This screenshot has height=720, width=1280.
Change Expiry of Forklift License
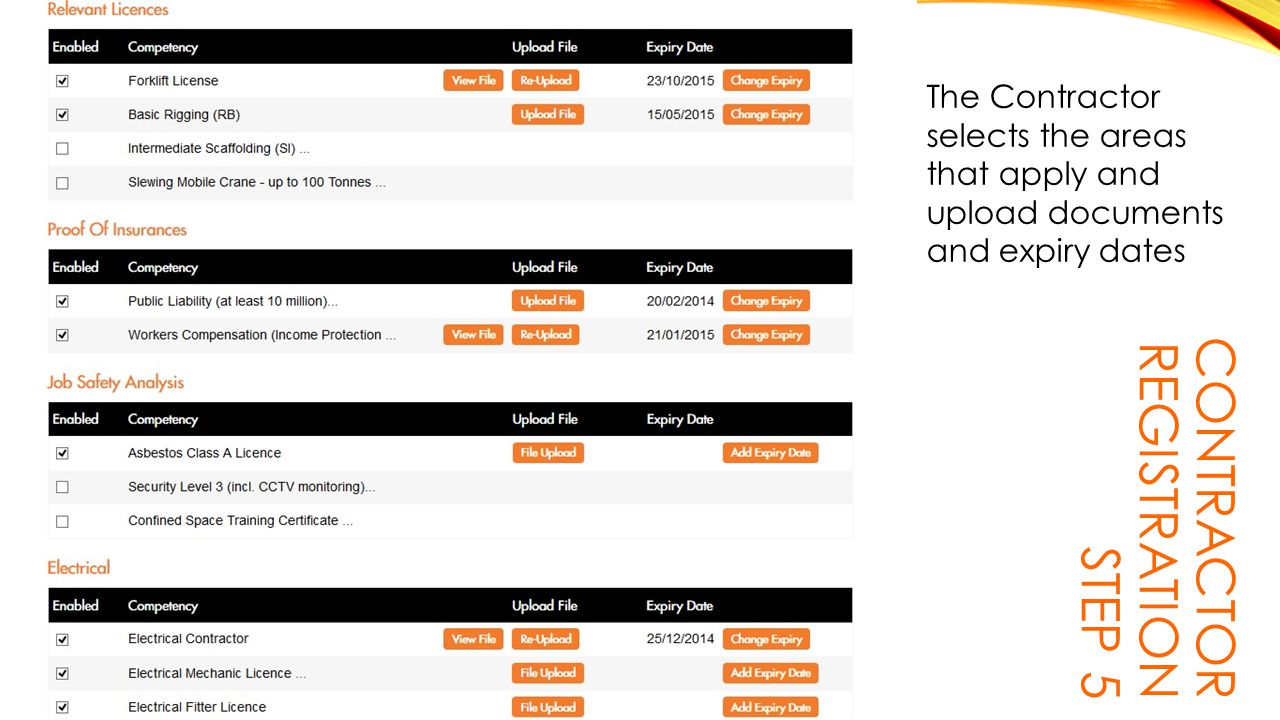pos(766,81)
